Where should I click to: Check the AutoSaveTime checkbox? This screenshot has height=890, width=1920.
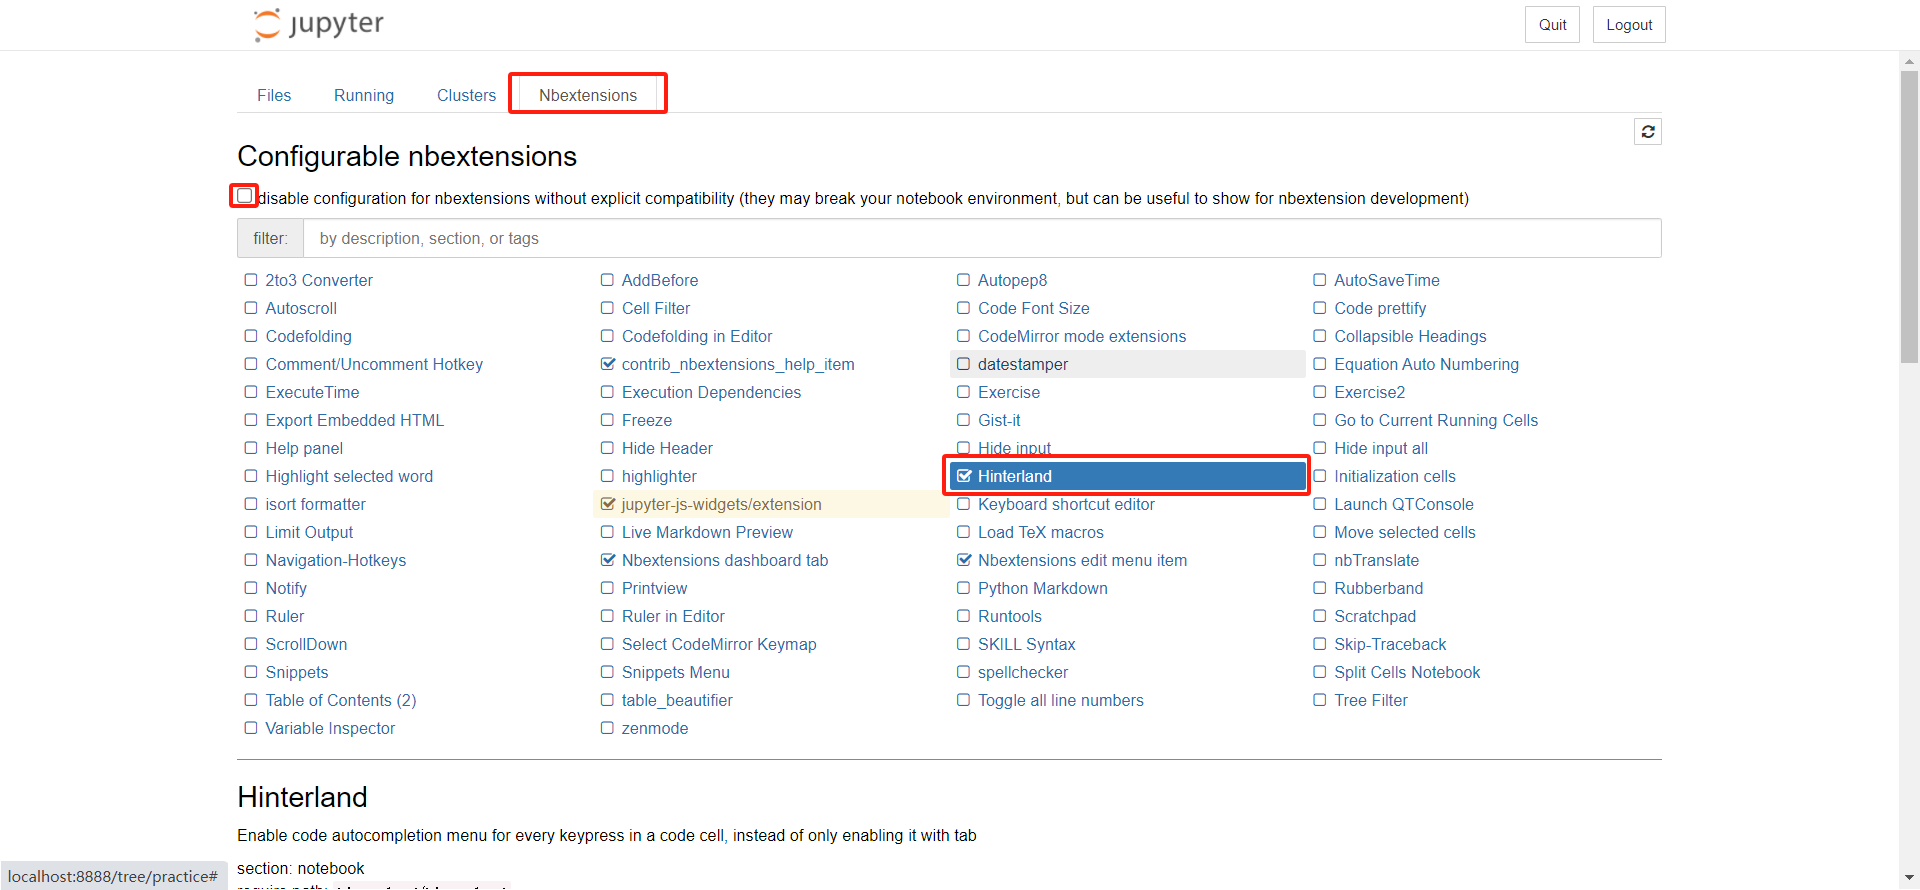tap(1320, 280)
